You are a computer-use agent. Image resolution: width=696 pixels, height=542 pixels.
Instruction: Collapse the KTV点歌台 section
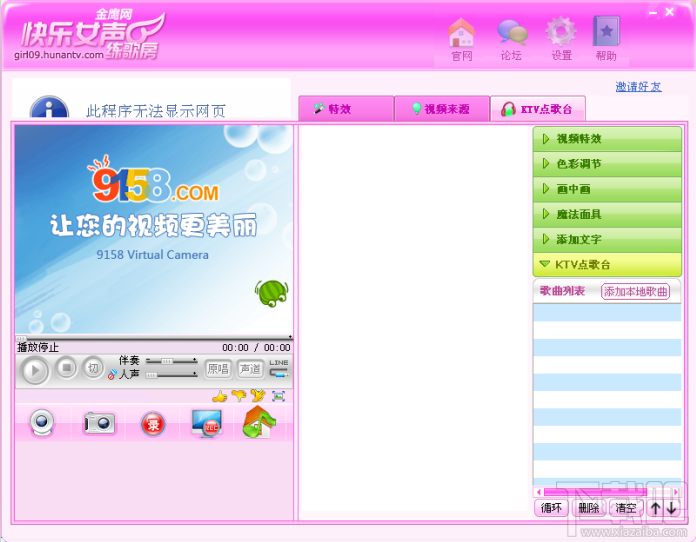607,265
